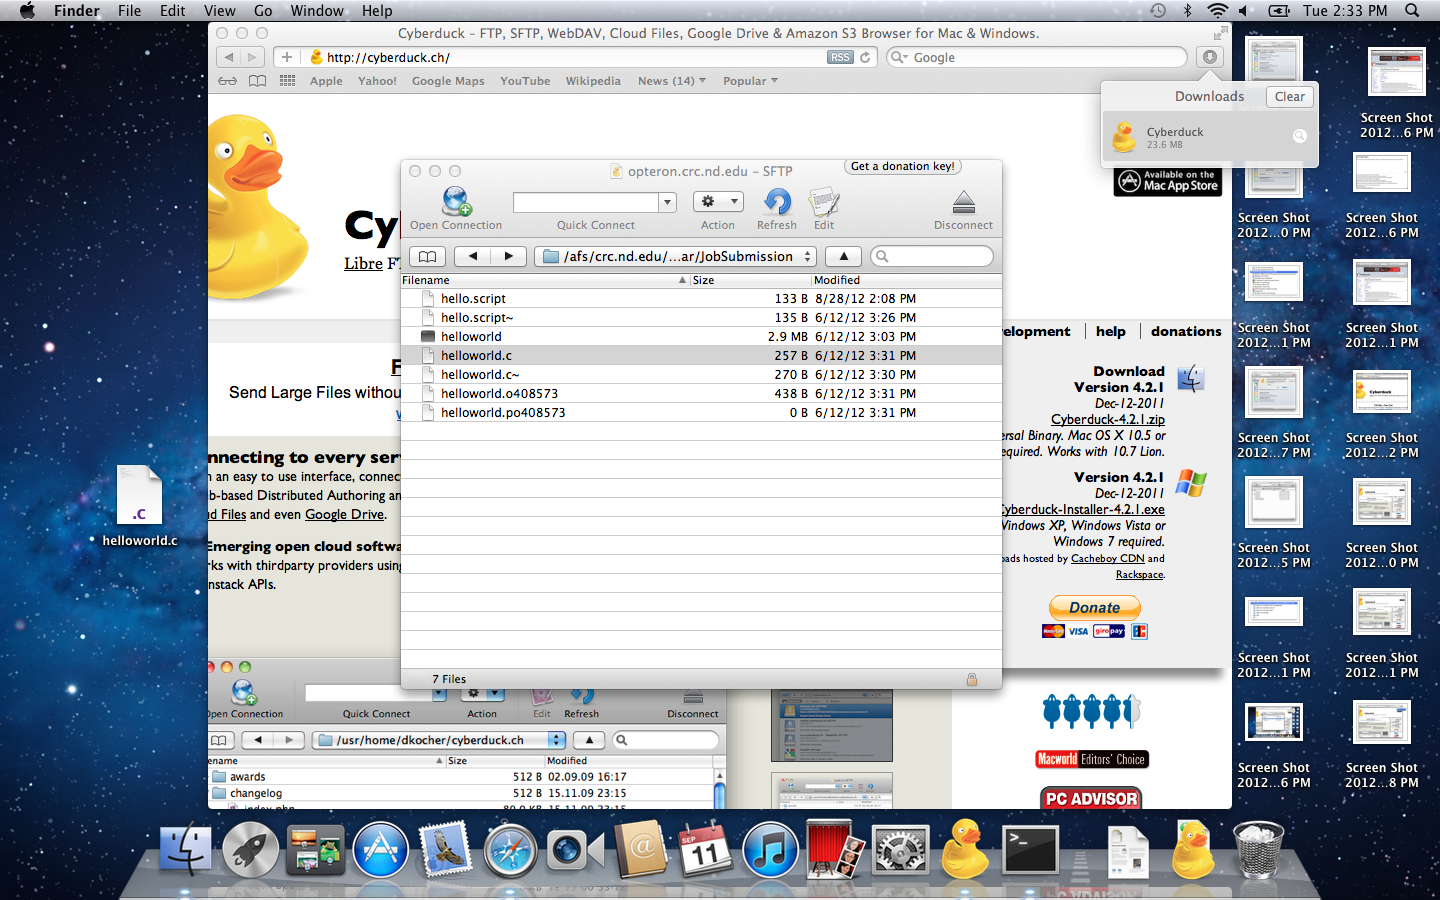This screenshot has width=1440, height=900.
Task: Go up to the parent folder
Action: click(843, 257)
